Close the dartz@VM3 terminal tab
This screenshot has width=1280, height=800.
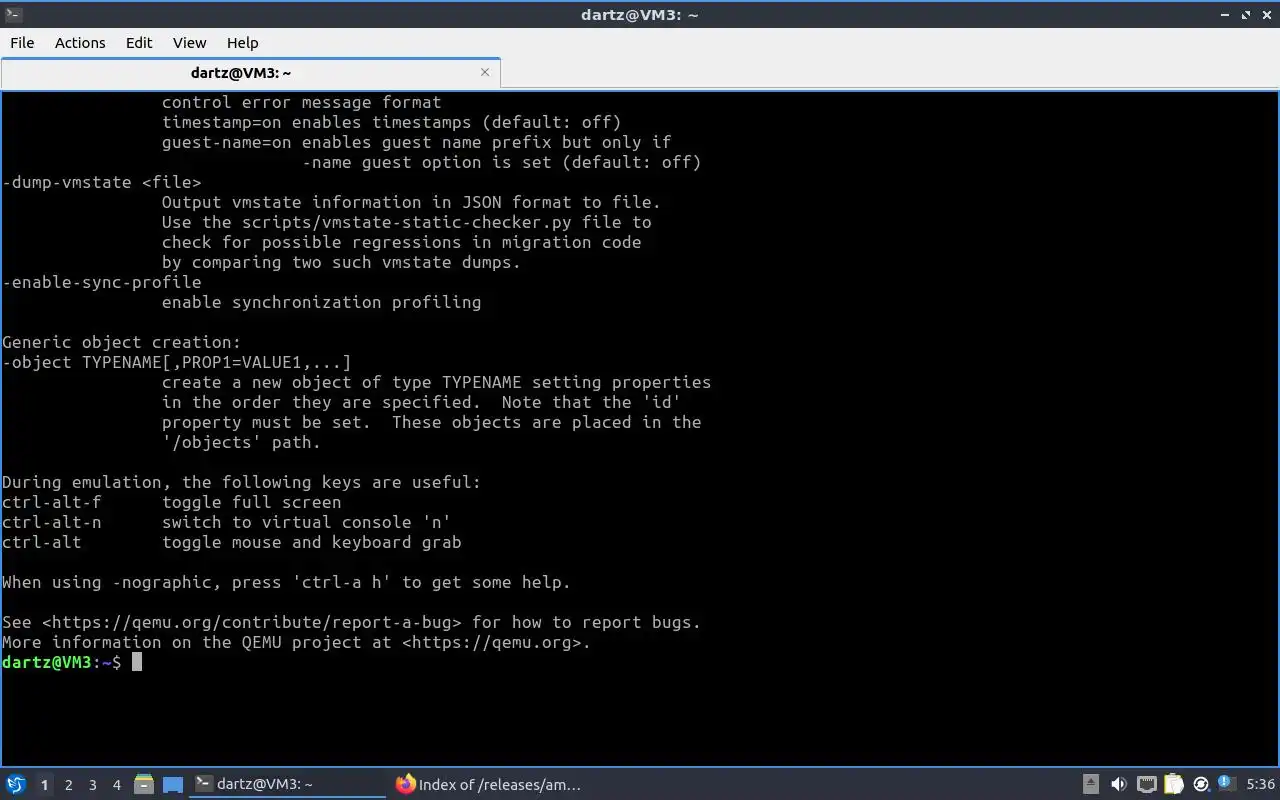pyautogui.click(x=485, y=72)
